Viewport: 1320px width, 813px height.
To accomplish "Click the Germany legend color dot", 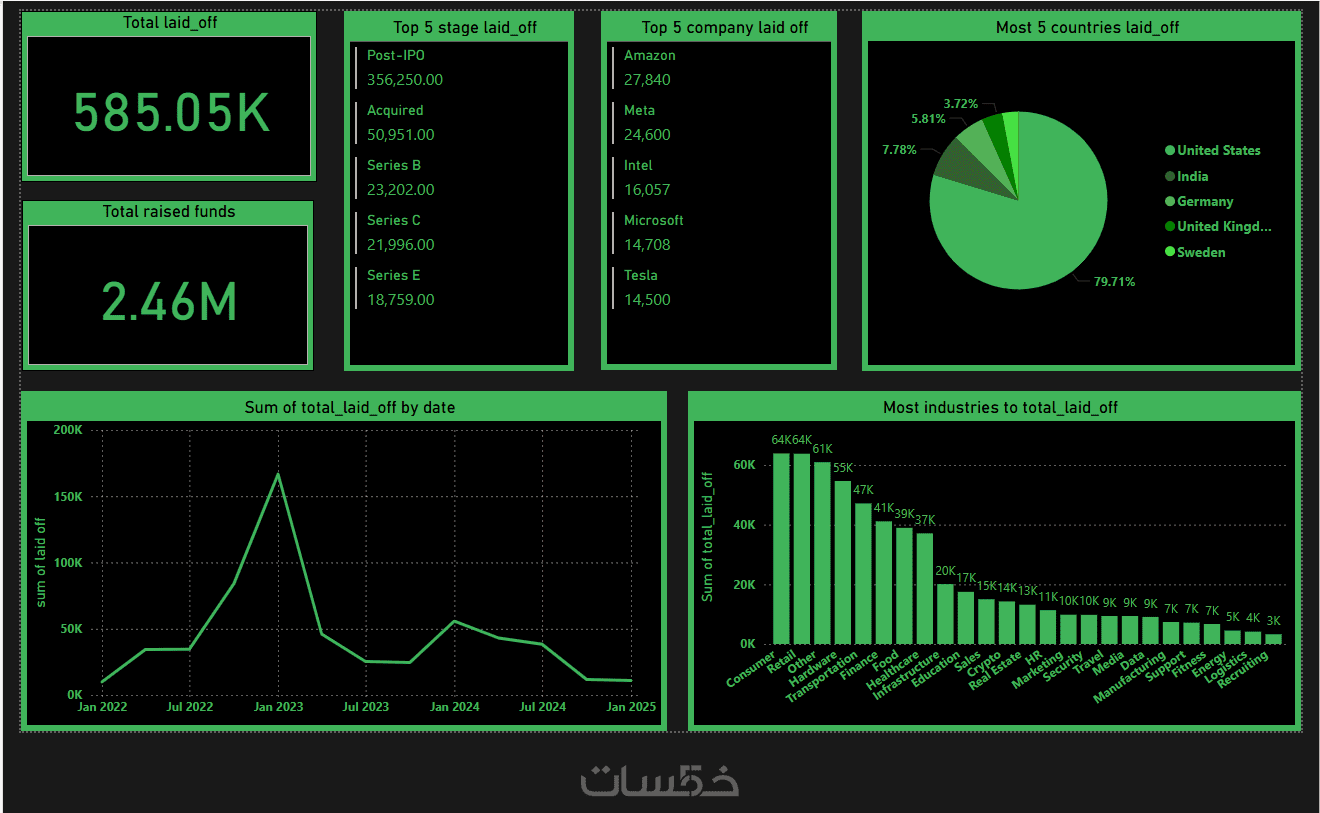I will coord(1170,202).
